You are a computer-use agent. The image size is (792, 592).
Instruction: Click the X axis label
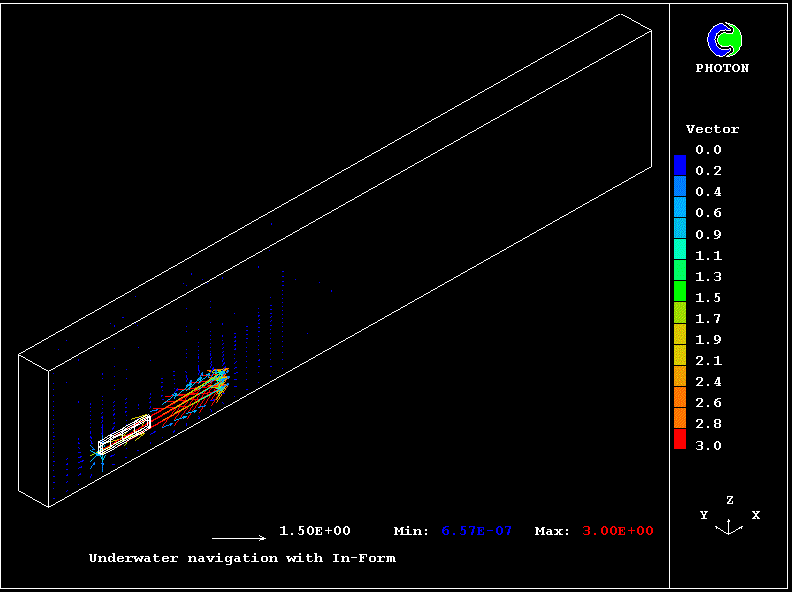(x=755, y=515)
